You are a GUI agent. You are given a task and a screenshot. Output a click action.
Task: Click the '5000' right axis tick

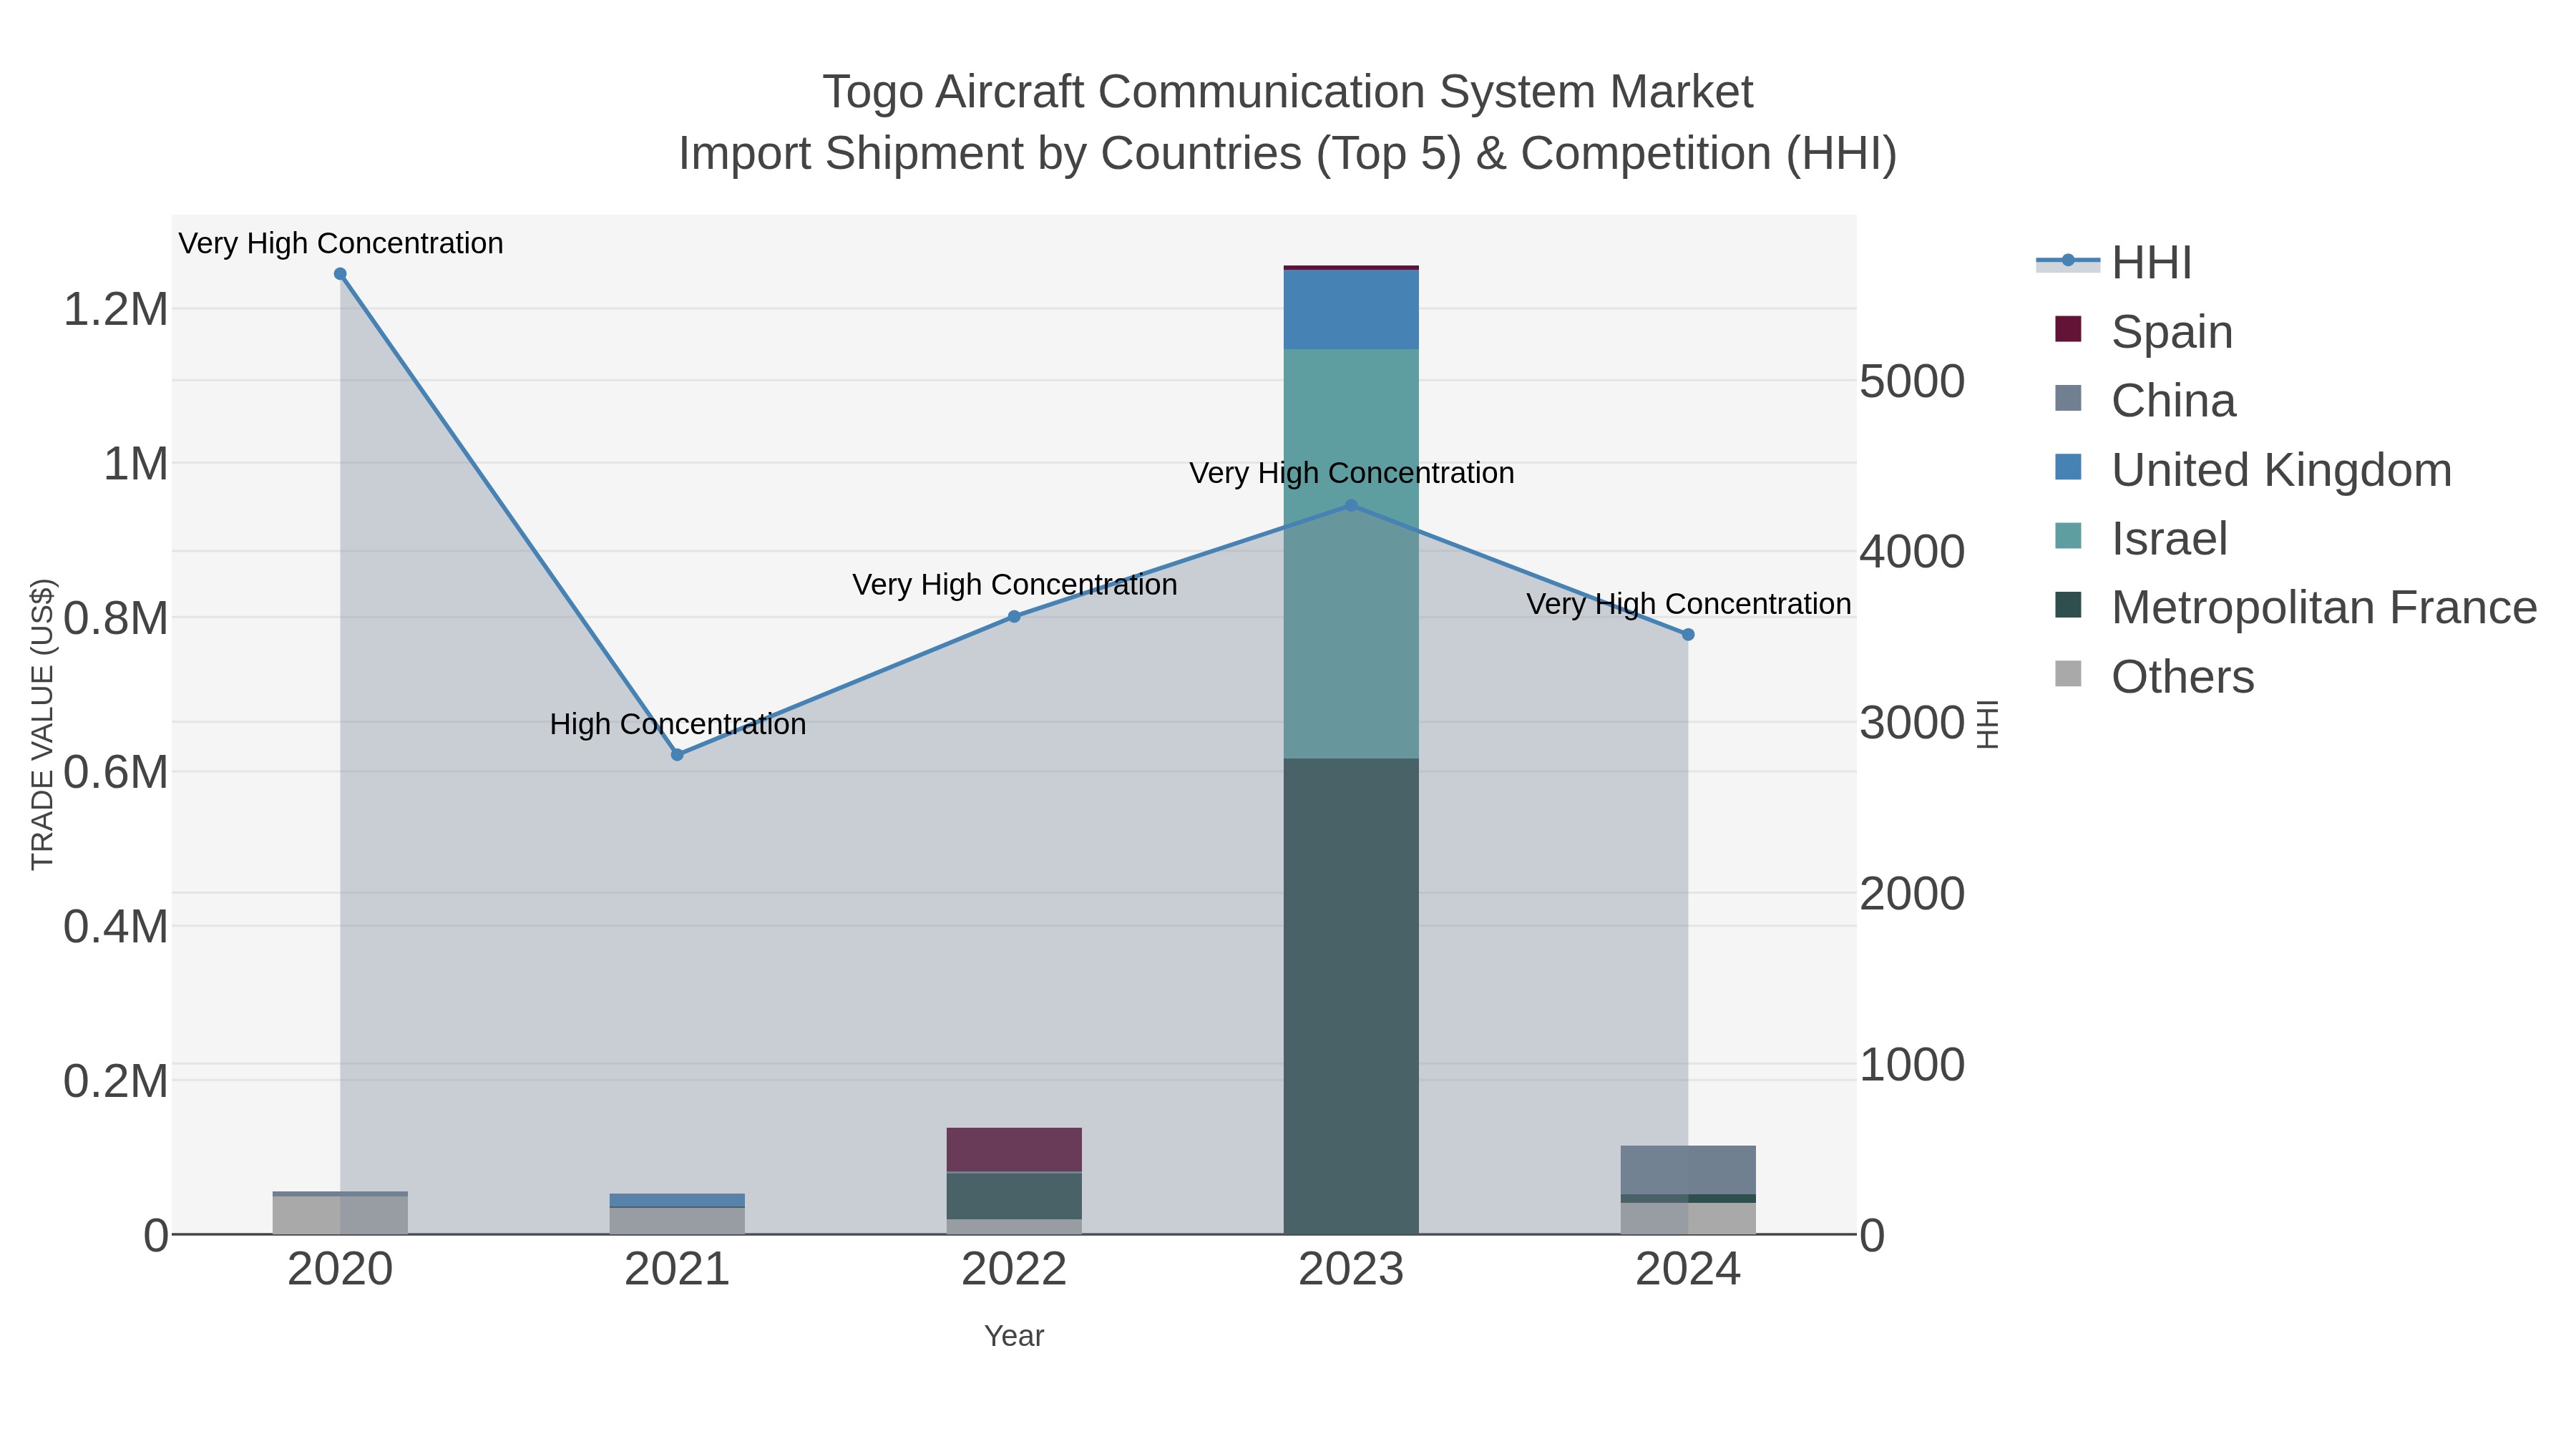(1912, 381)
